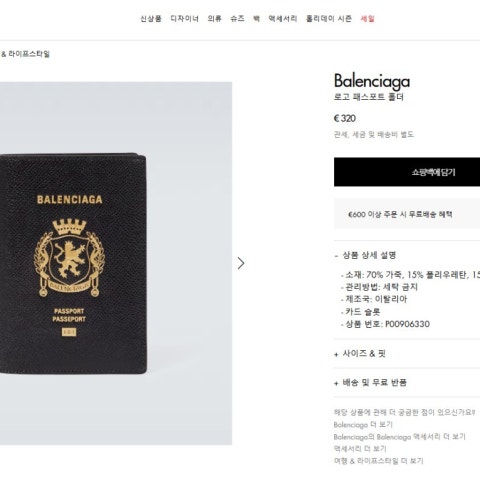This screenshot has height=480, width=480.
Task: Collapse the 상품 상세 설명 section
Action: coord(365,255)
